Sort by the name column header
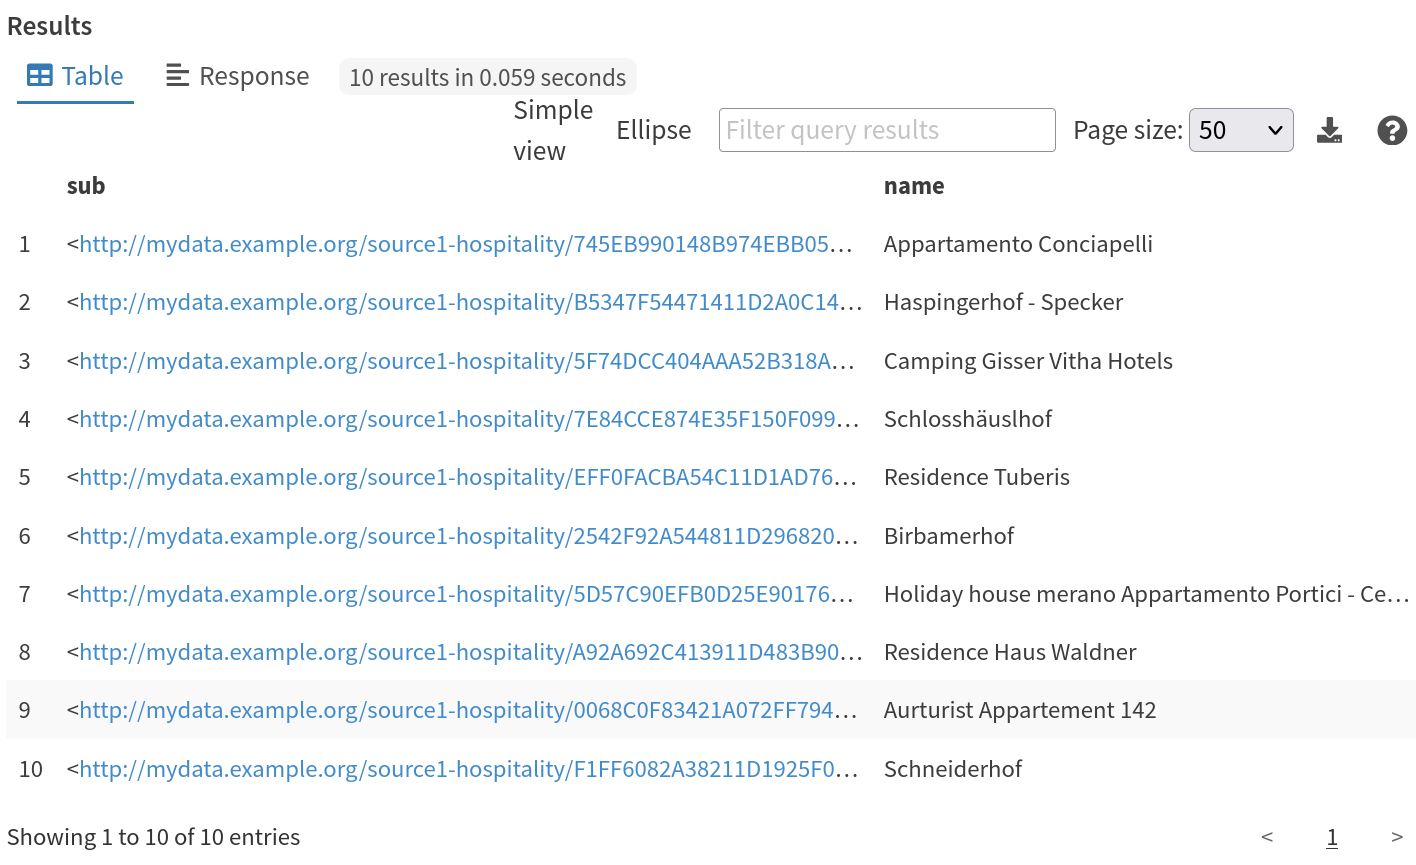The height and width of the screenshot is (865, 1416). (913, 186)
